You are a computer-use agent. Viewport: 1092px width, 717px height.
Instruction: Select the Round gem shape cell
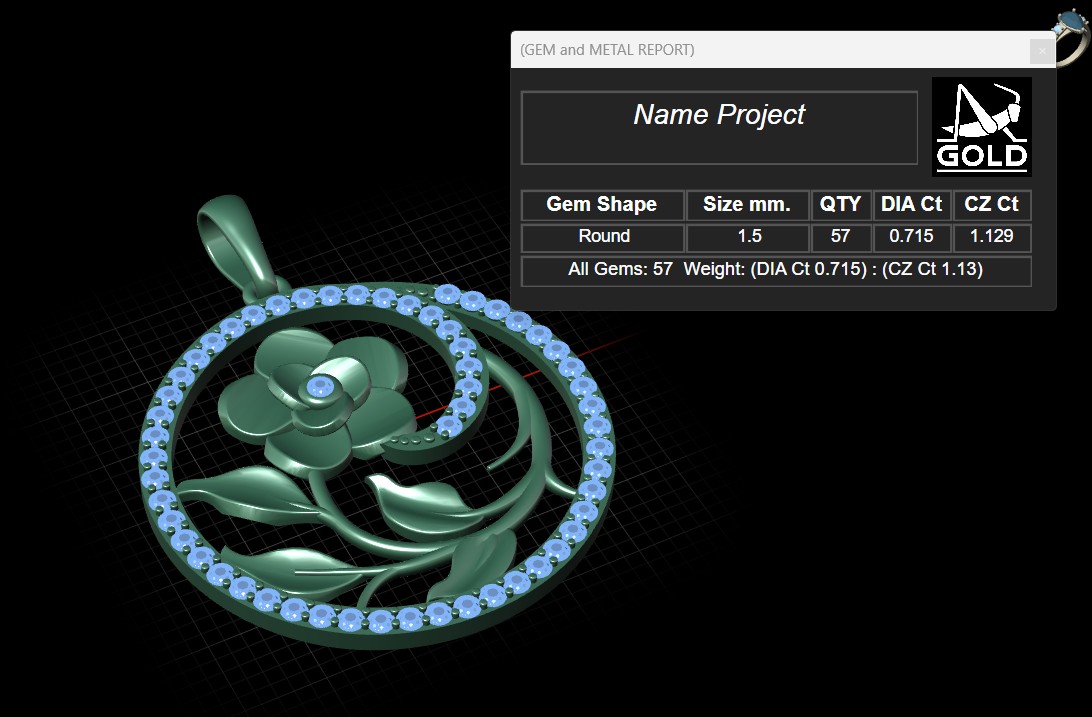pos(603,237)
